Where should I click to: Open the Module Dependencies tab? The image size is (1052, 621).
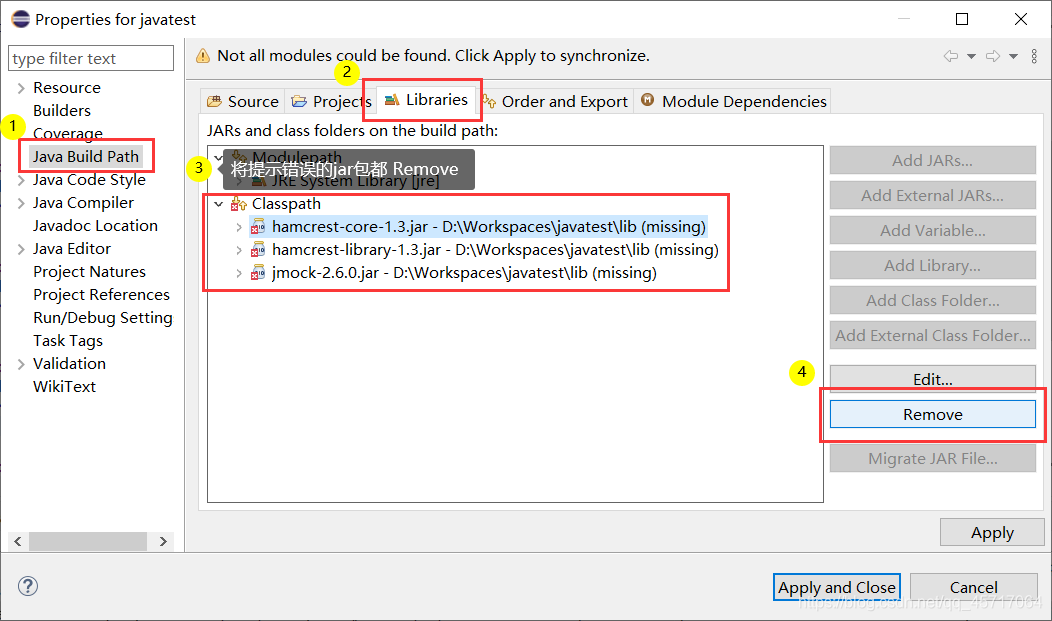click(x=733, y=101)
